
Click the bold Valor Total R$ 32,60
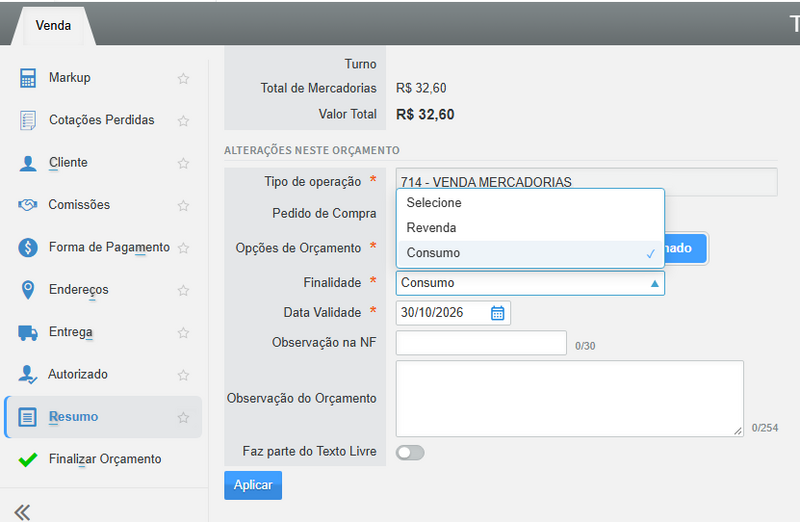click(425, 114)
